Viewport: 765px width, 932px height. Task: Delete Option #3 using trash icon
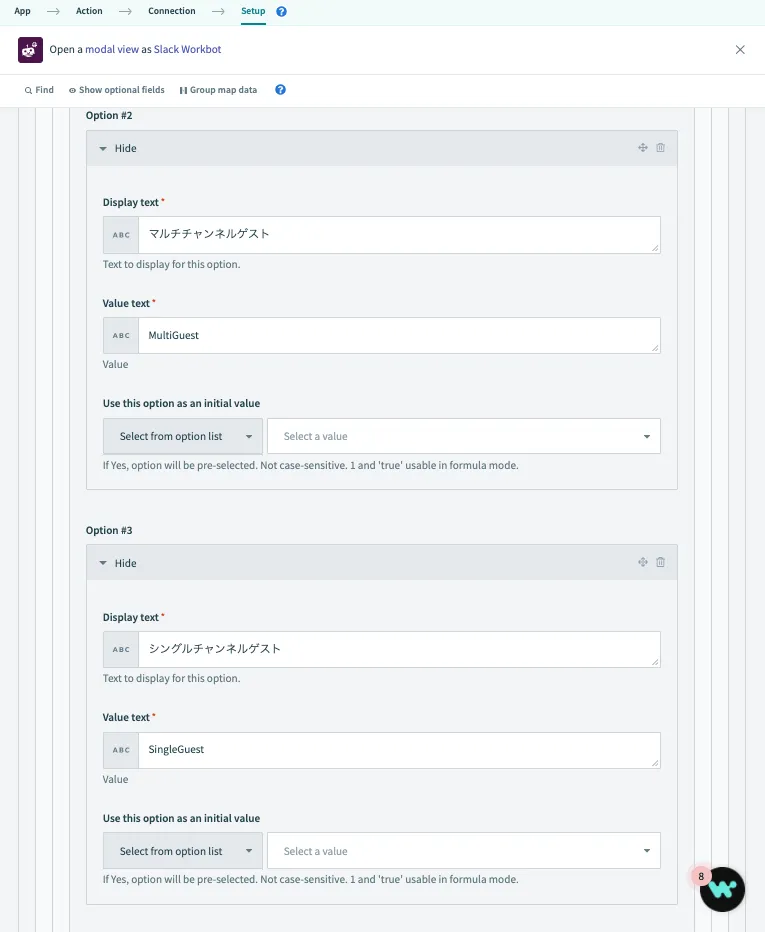click(660, 563)
